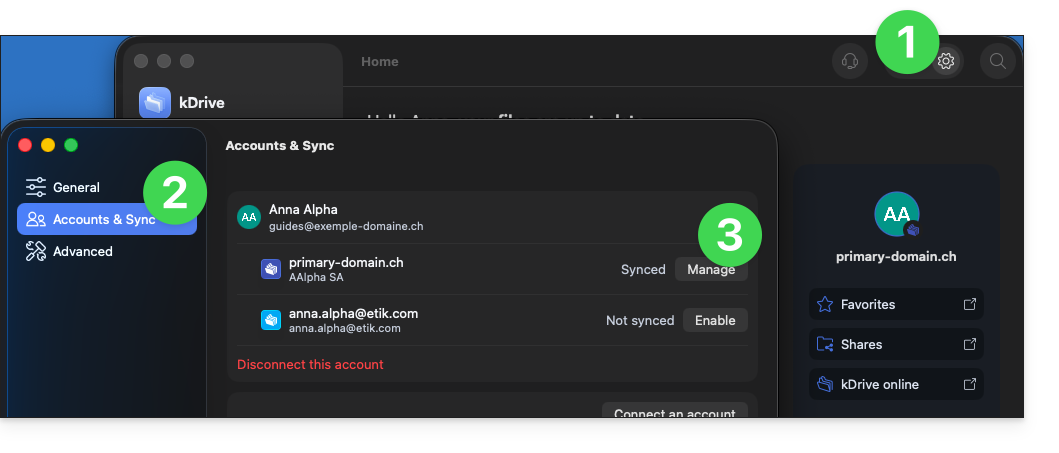
Task: Open settings via the gear icon
Action: 946,61
